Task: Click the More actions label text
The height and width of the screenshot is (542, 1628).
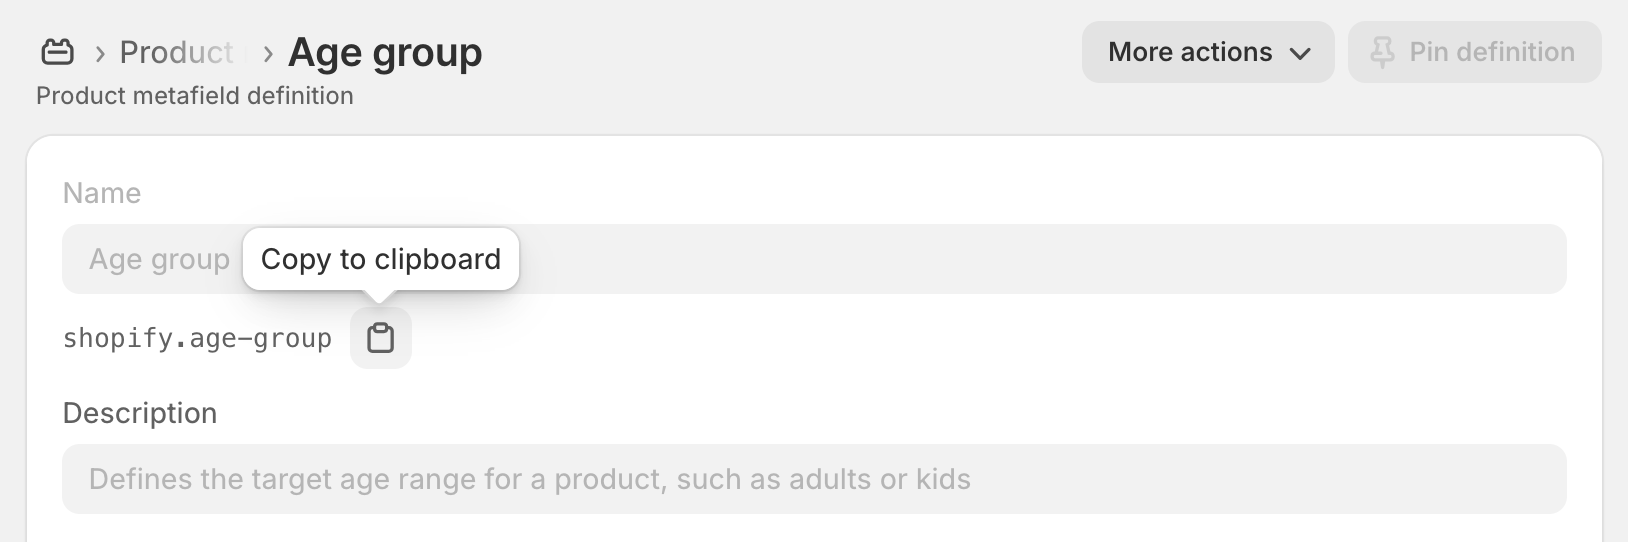Action: (x=1190, y=52)
